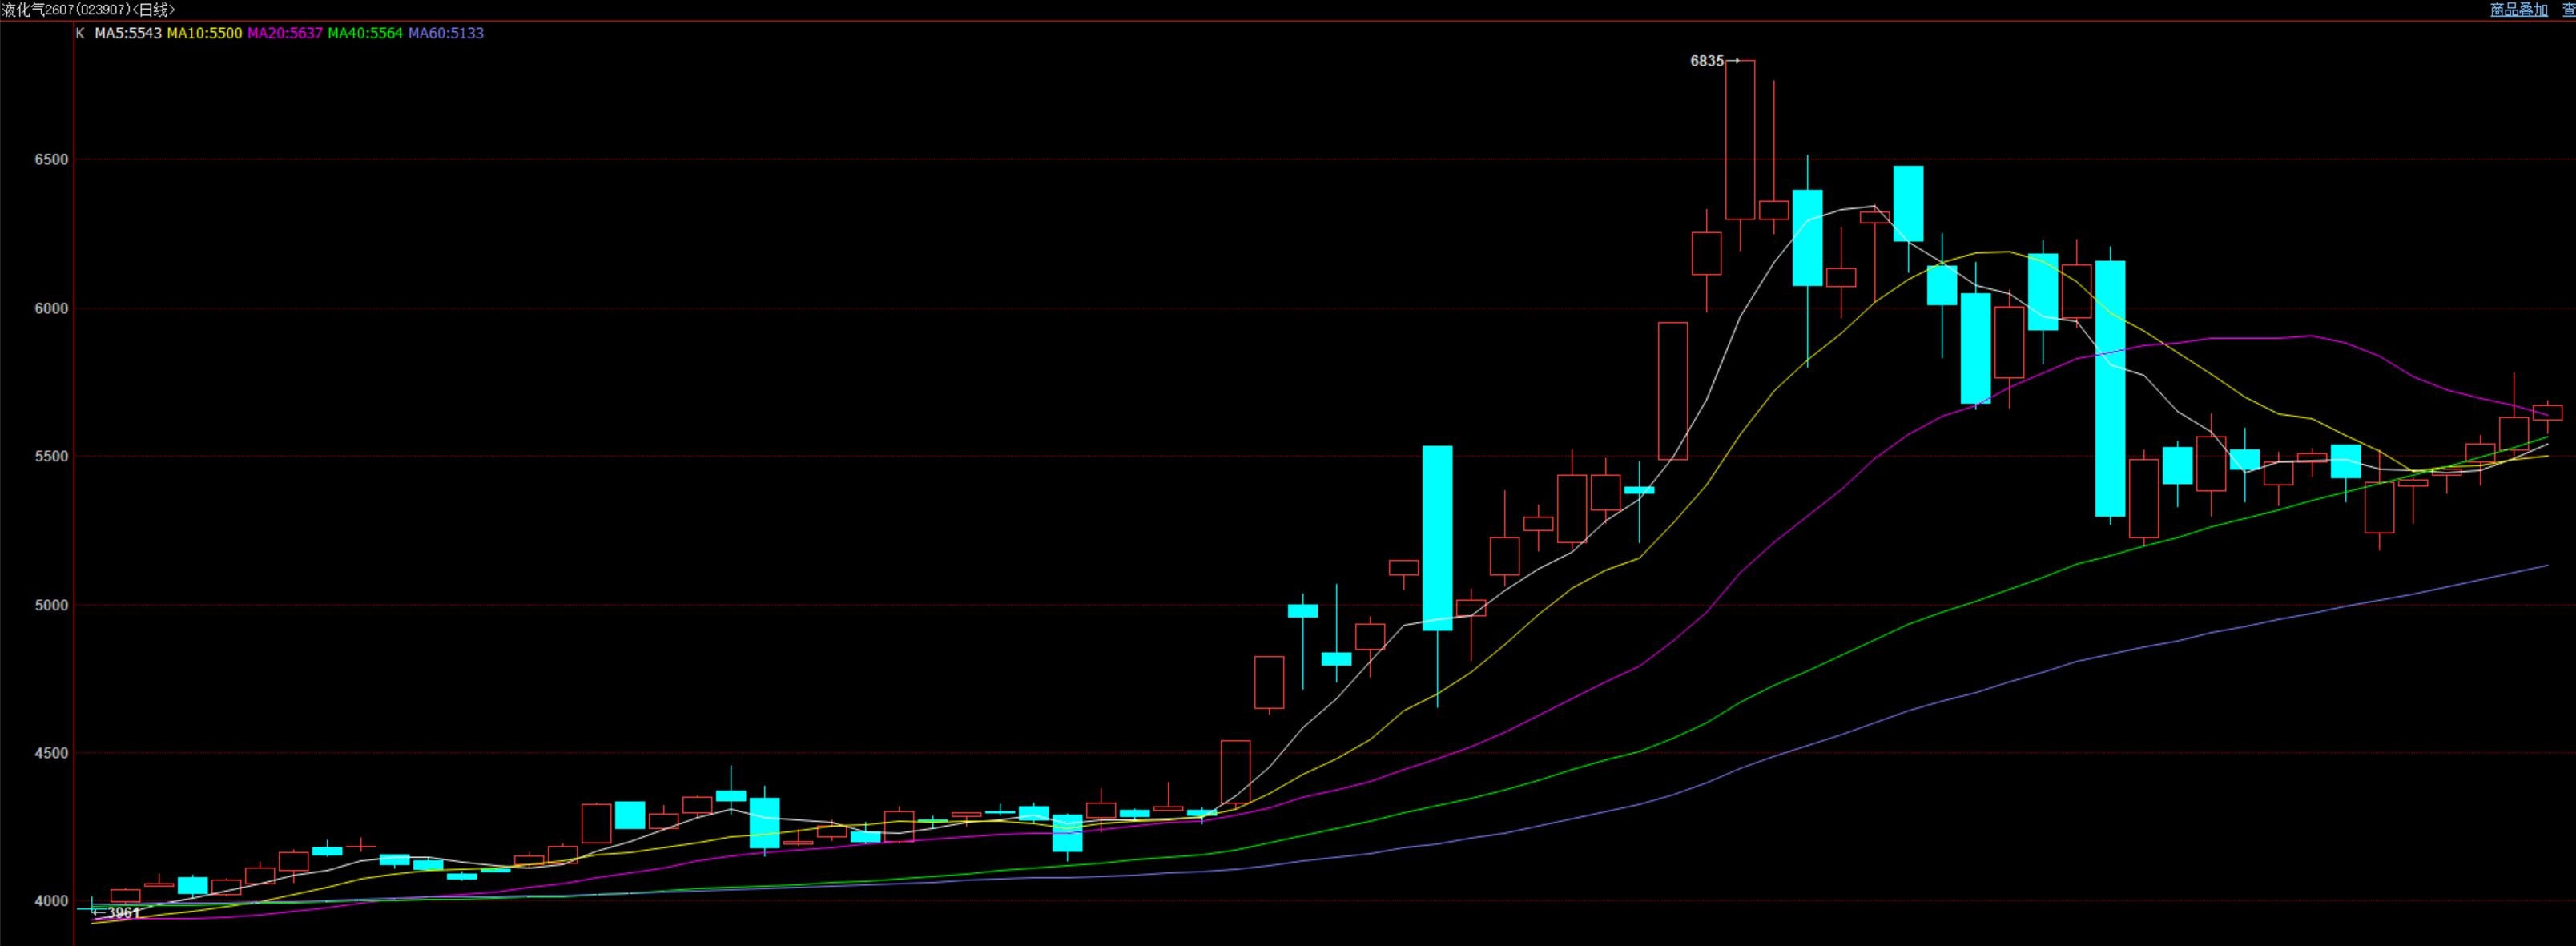
Task: Select the blue MA60:5133 indicator label
Action: pos(445,33)
